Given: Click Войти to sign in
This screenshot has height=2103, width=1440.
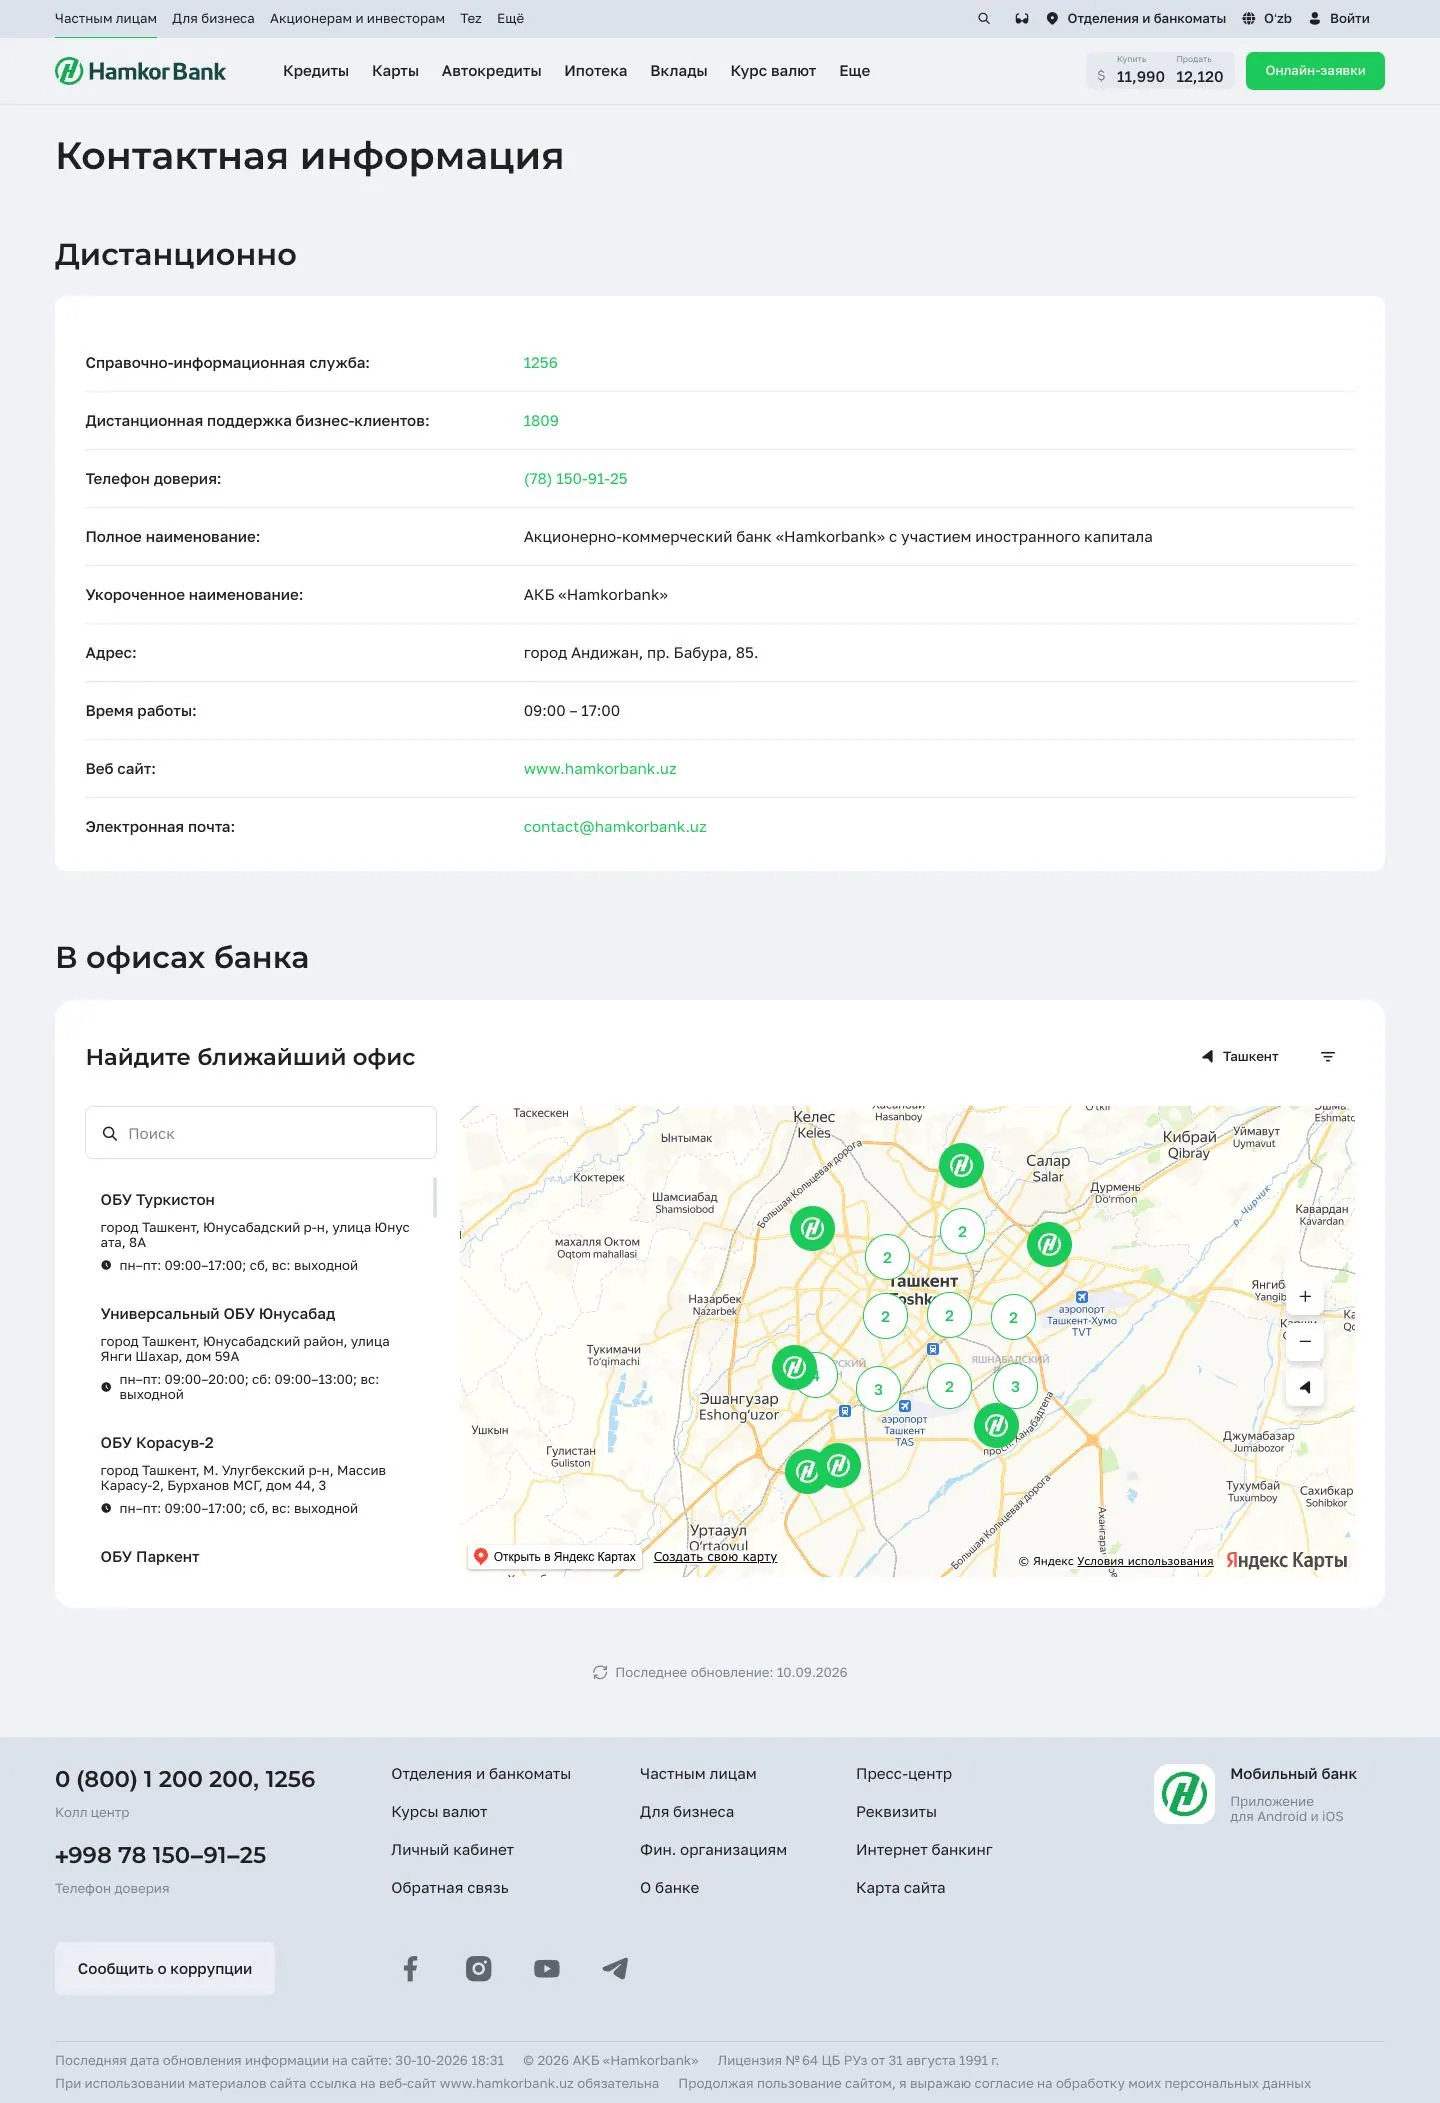Looking at the screenshot, I should pyautogui.click(x=1339, y=19).
